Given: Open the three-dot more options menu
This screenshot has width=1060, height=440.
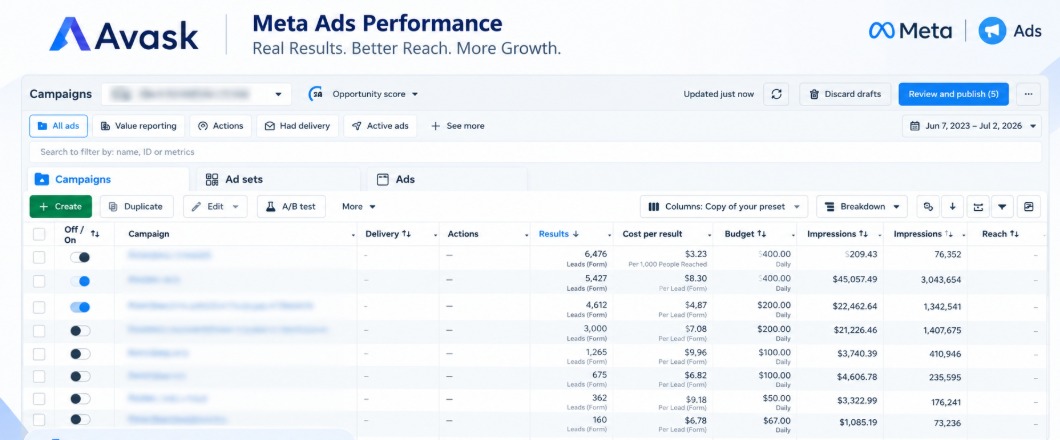Looking at the screenshot, I should pos(1028,94).
